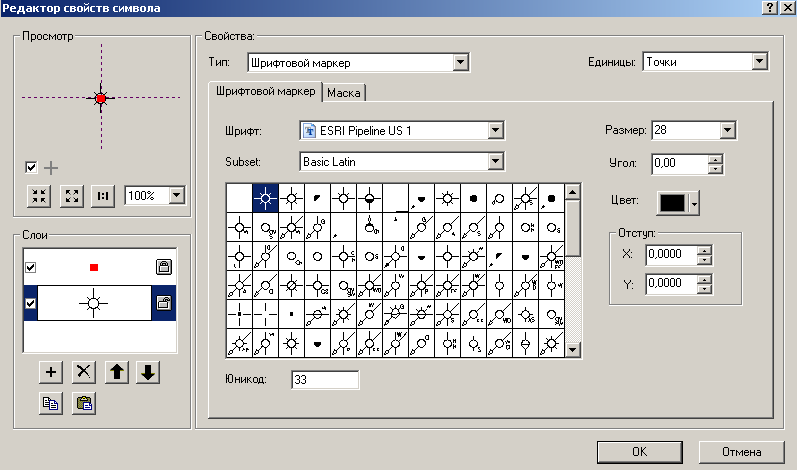
Task: Uncheck visibility of the font marker layer
Action: pyautogui.click(x=30, y=303)
